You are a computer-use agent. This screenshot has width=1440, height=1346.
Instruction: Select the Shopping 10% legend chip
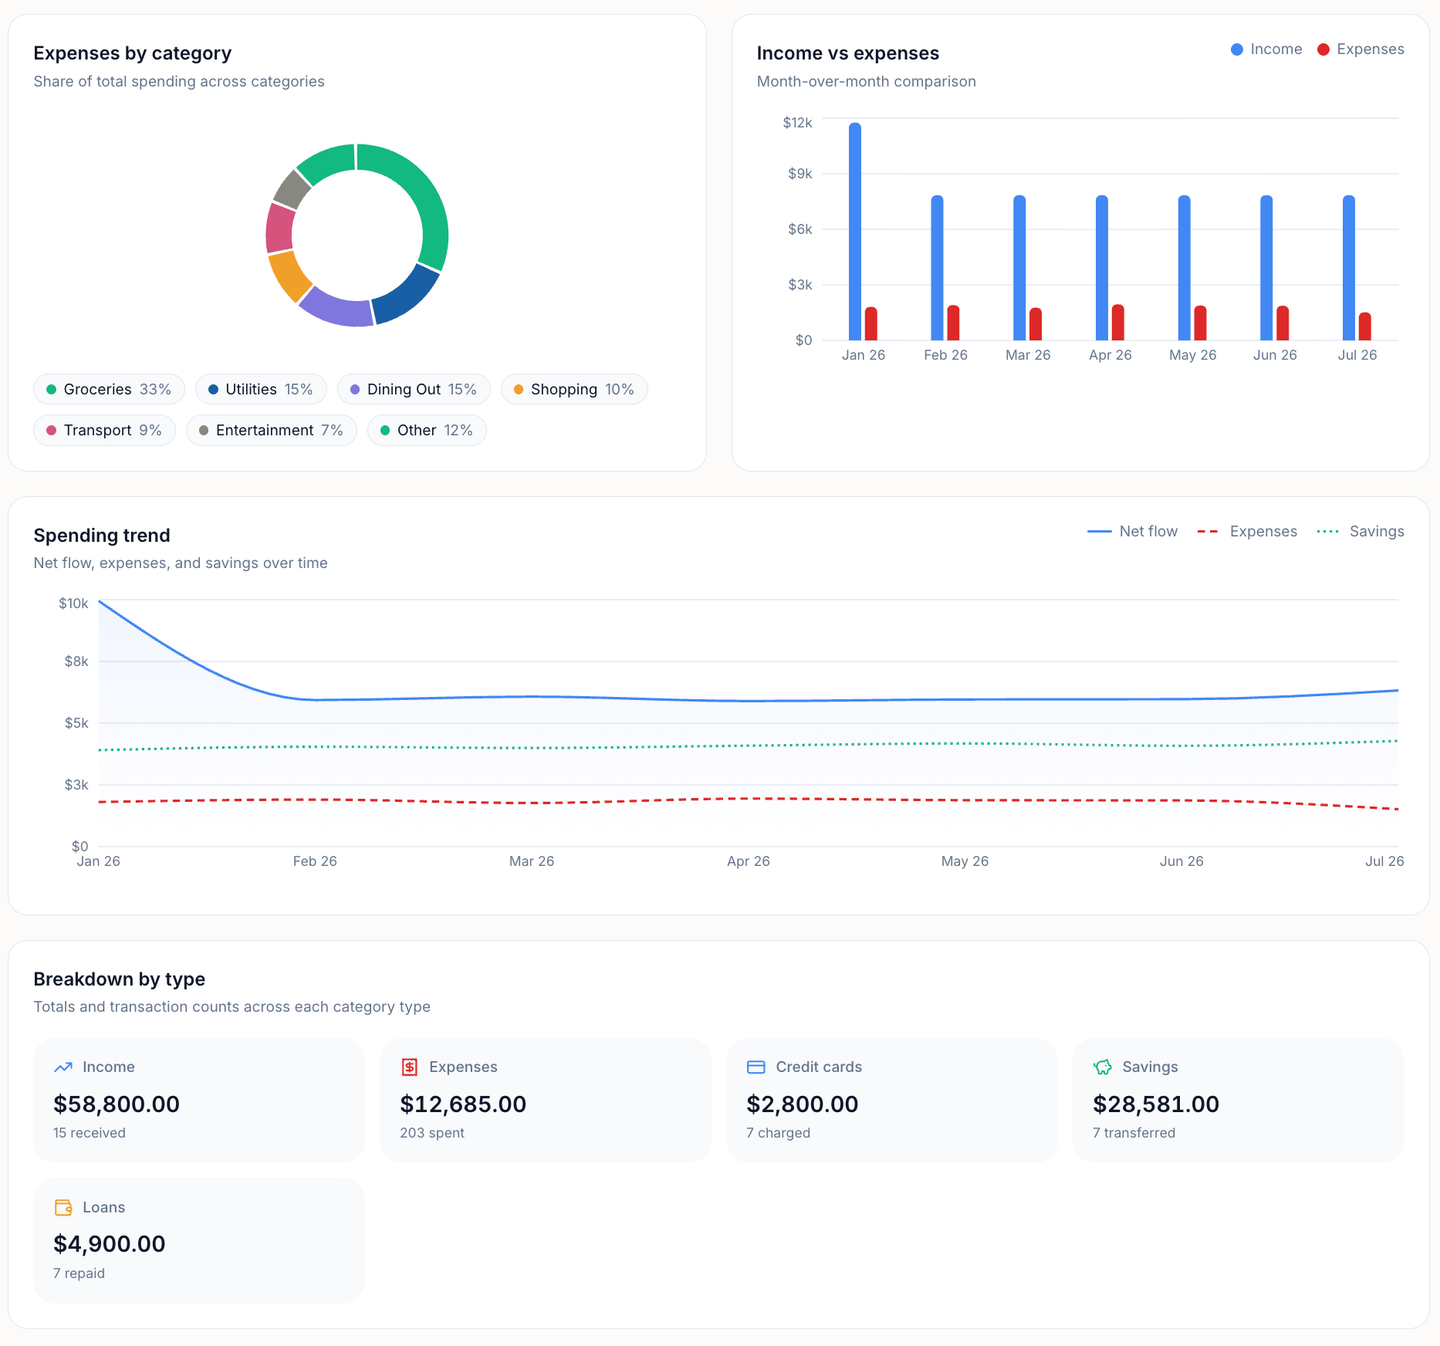point(574,389)
